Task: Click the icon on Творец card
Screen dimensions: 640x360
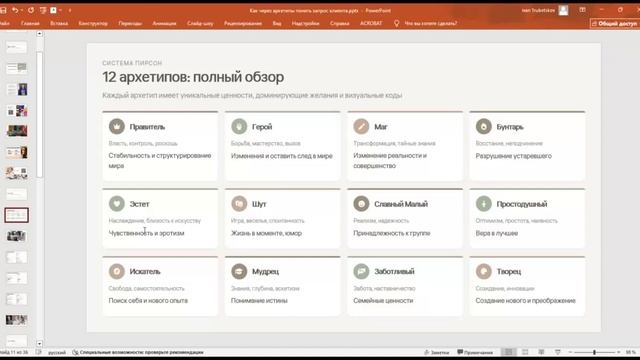Action: [x=484, y=271]
